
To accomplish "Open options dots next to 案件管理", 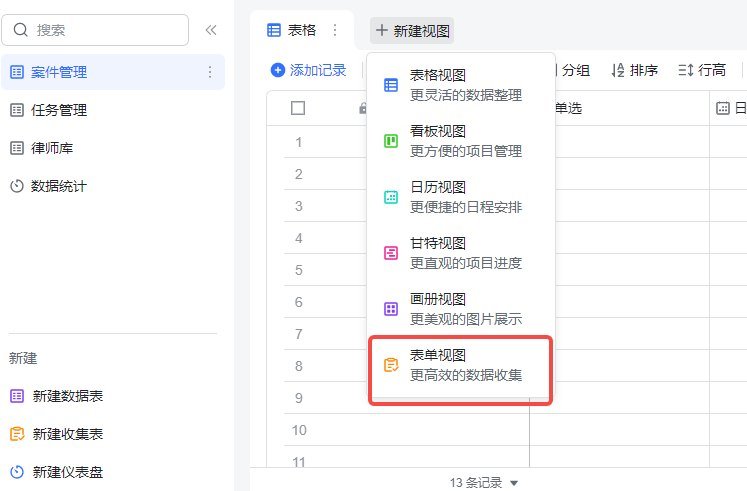I will tap(210, 72).
